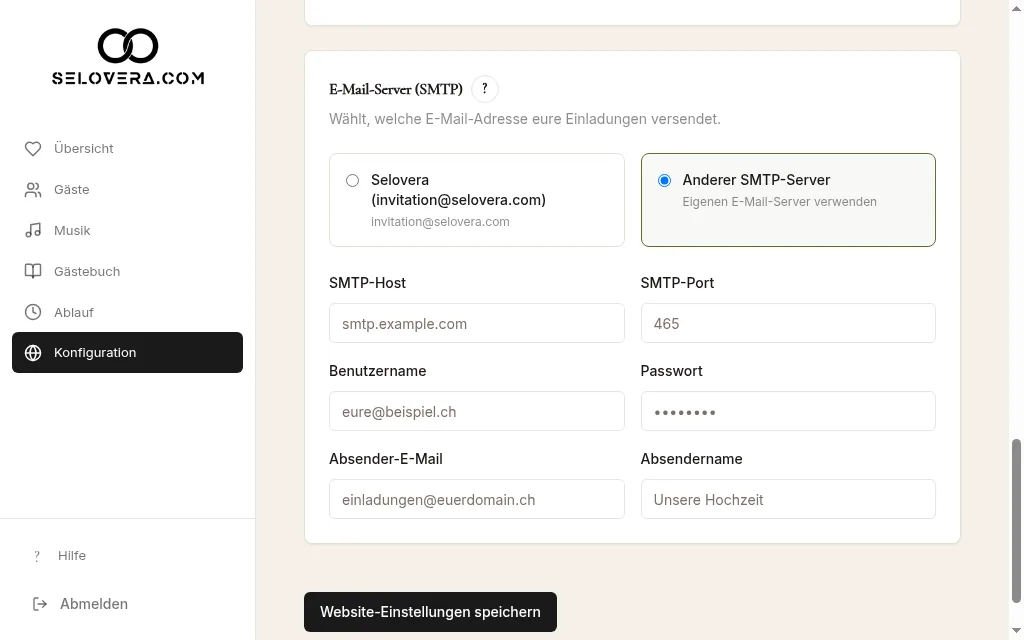
Task: Click the globe icon beside Konfiguration
Action: coord(33,353)
